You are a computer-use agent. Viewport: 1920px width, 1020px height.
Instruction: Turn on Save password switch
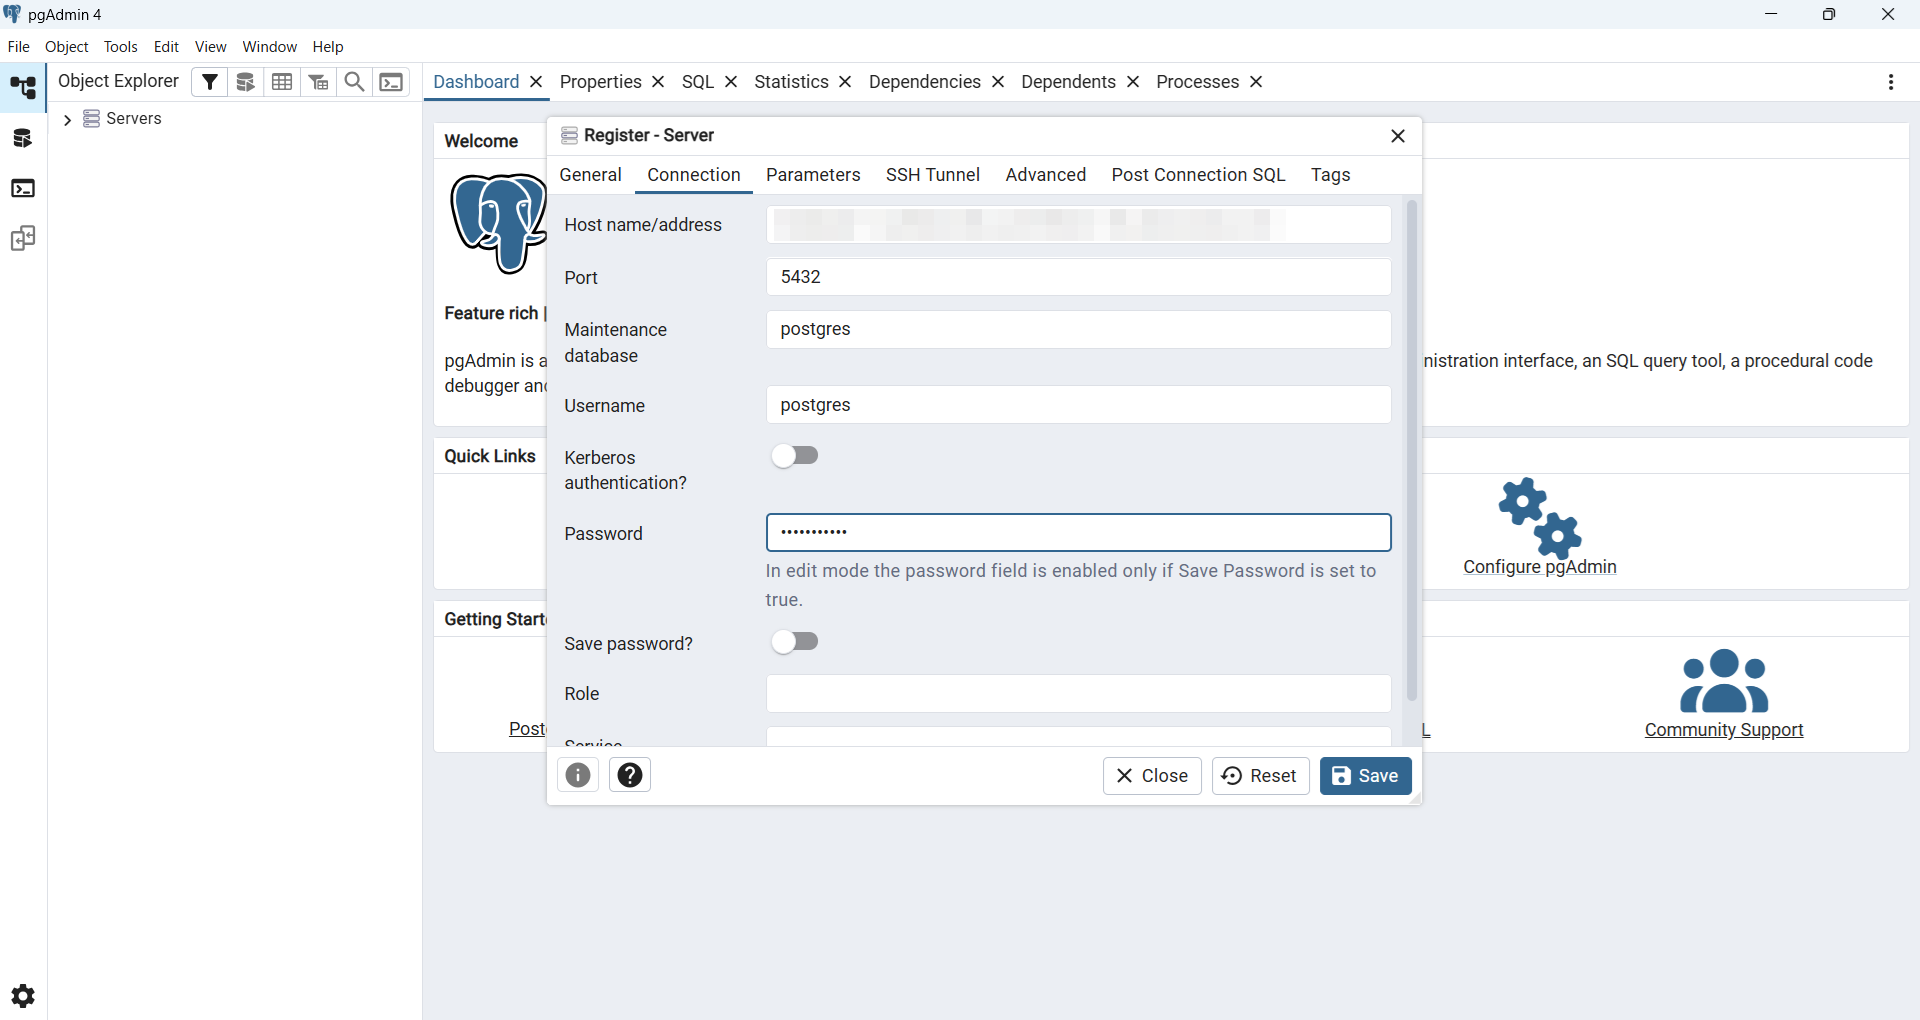point(796,642)
